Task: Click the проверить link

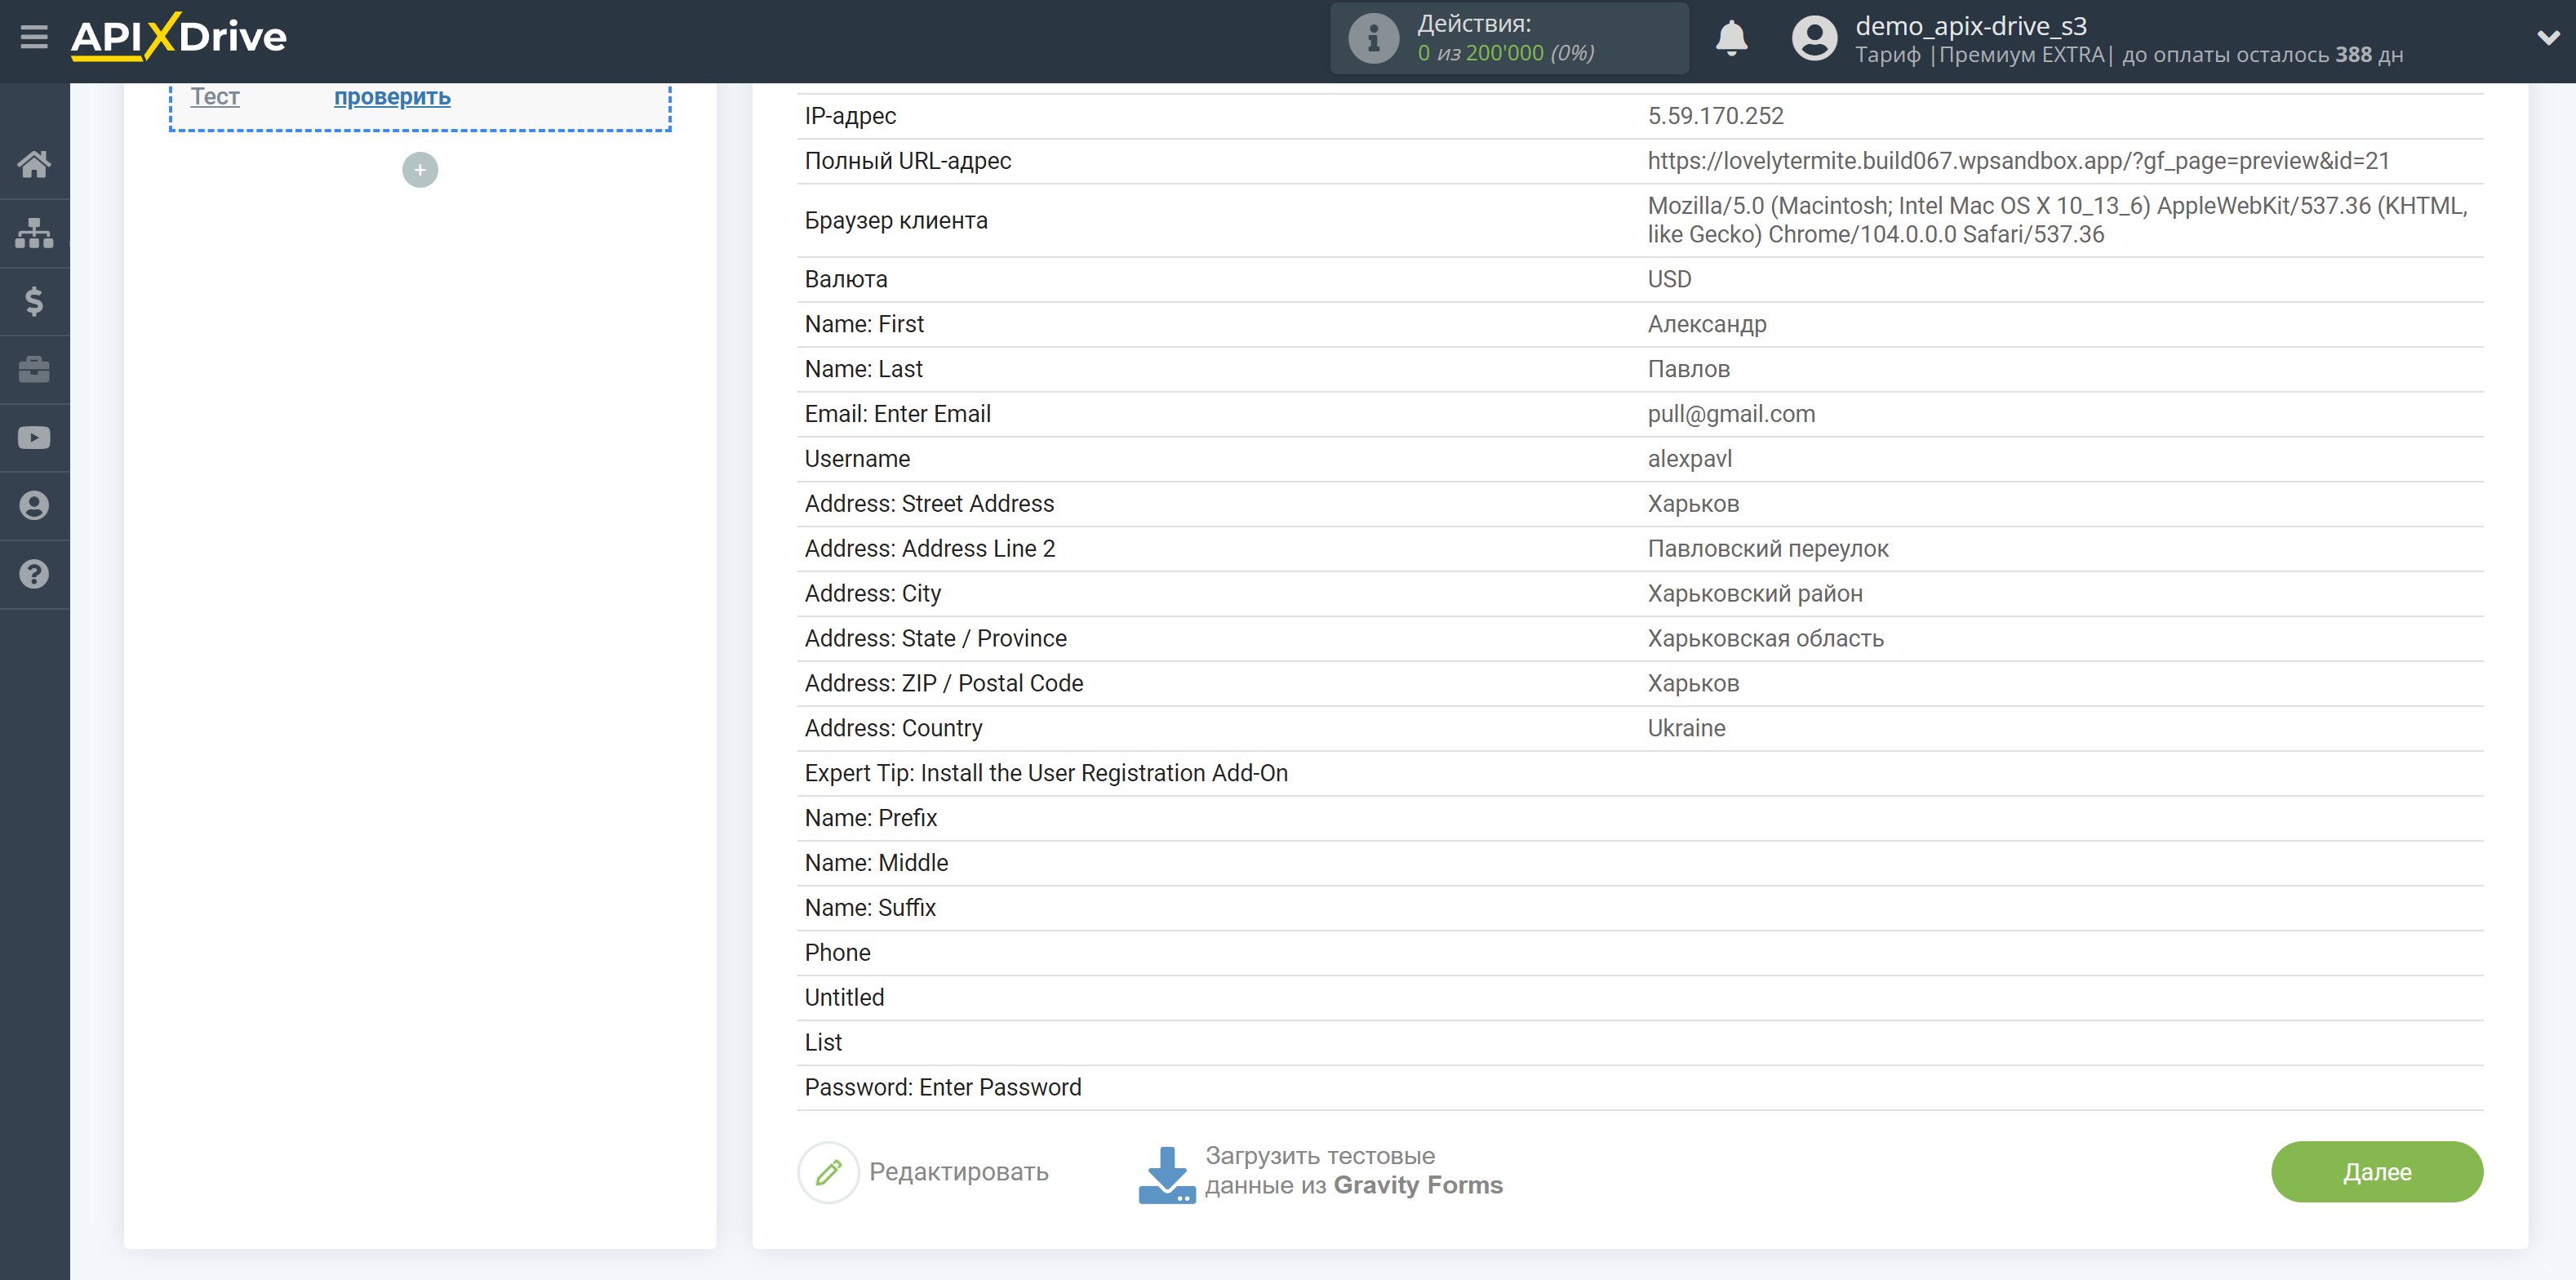Action: (392, 97)
